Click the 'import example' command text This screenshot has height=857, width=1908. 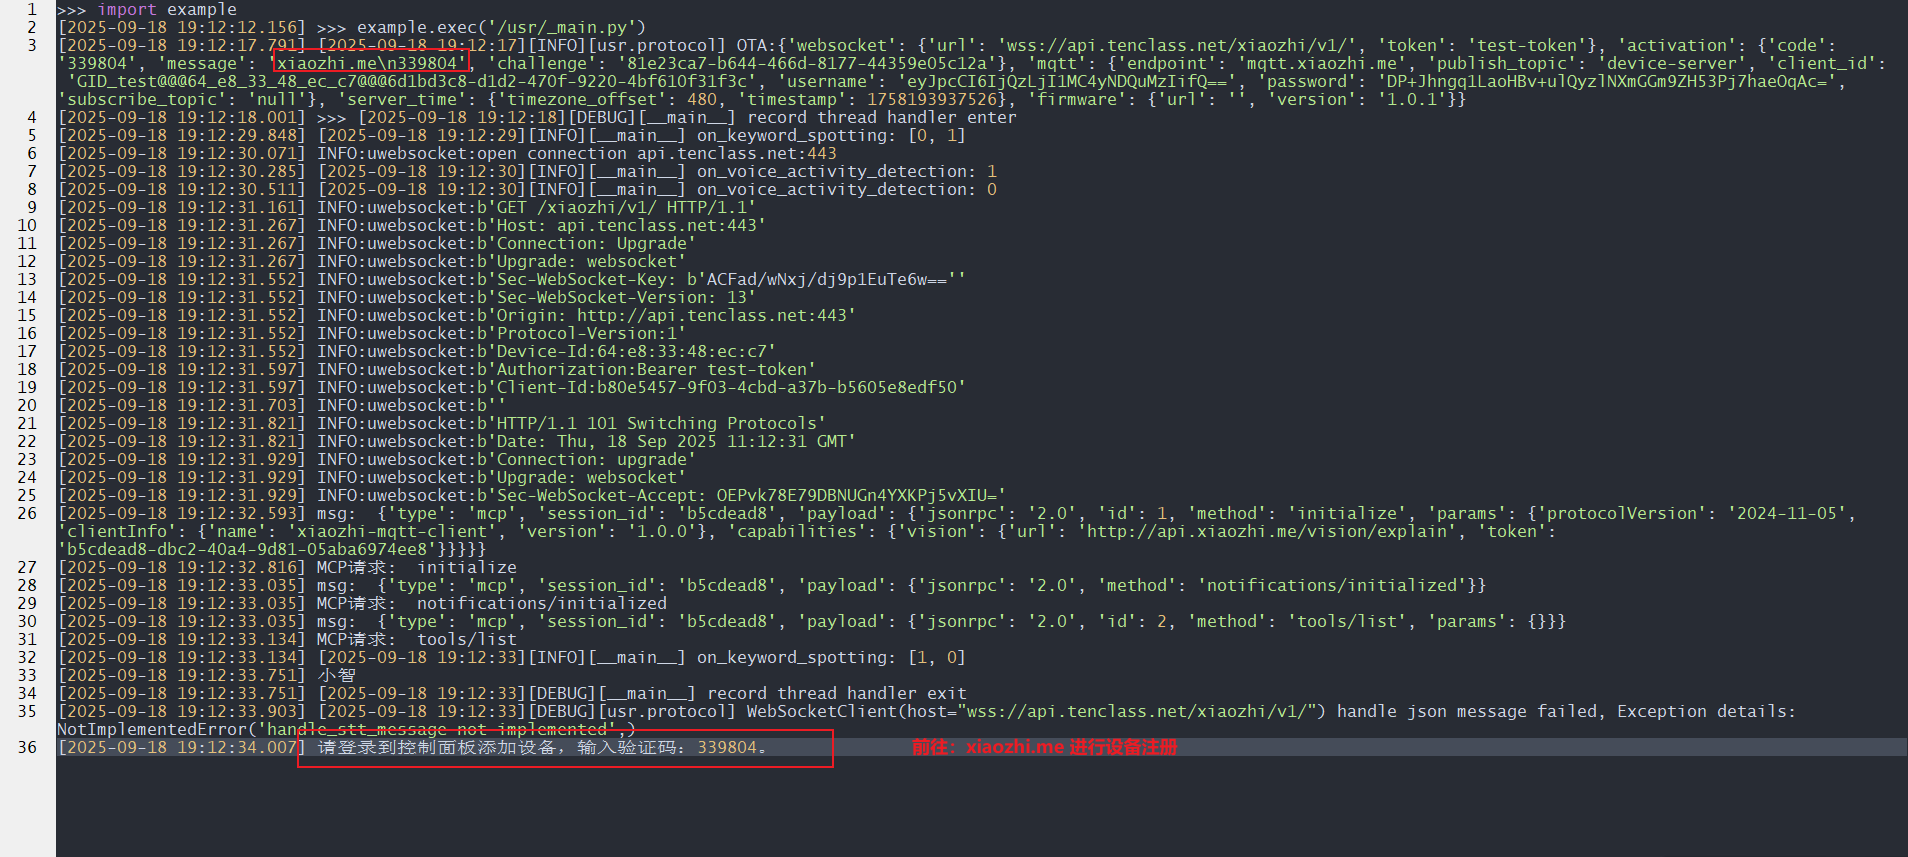[x=166, y=9]
